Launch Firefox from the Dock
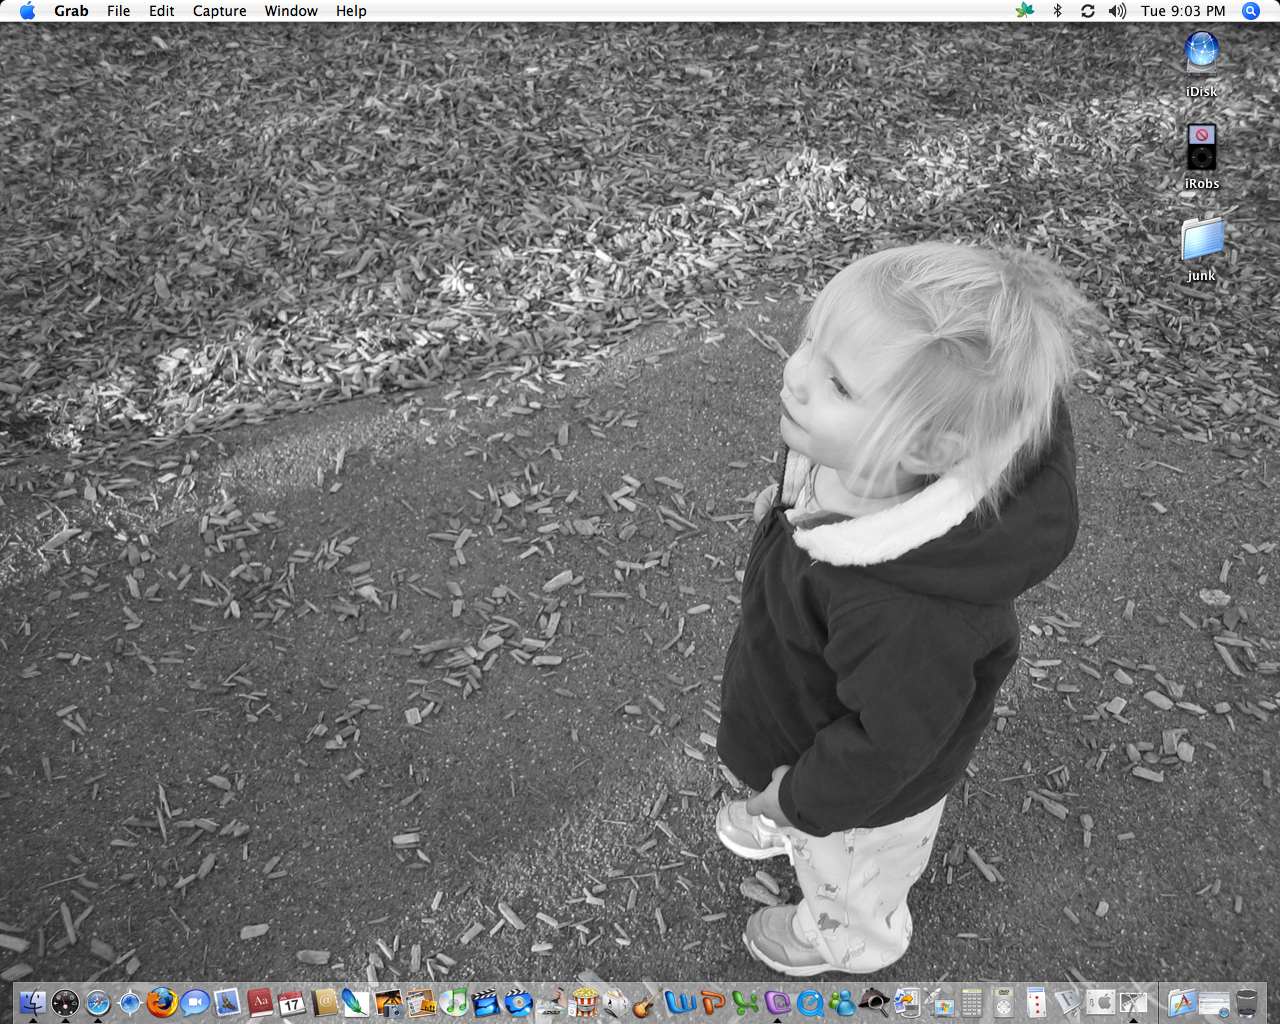The image size is (1280, 1024). coord(162,1002)
